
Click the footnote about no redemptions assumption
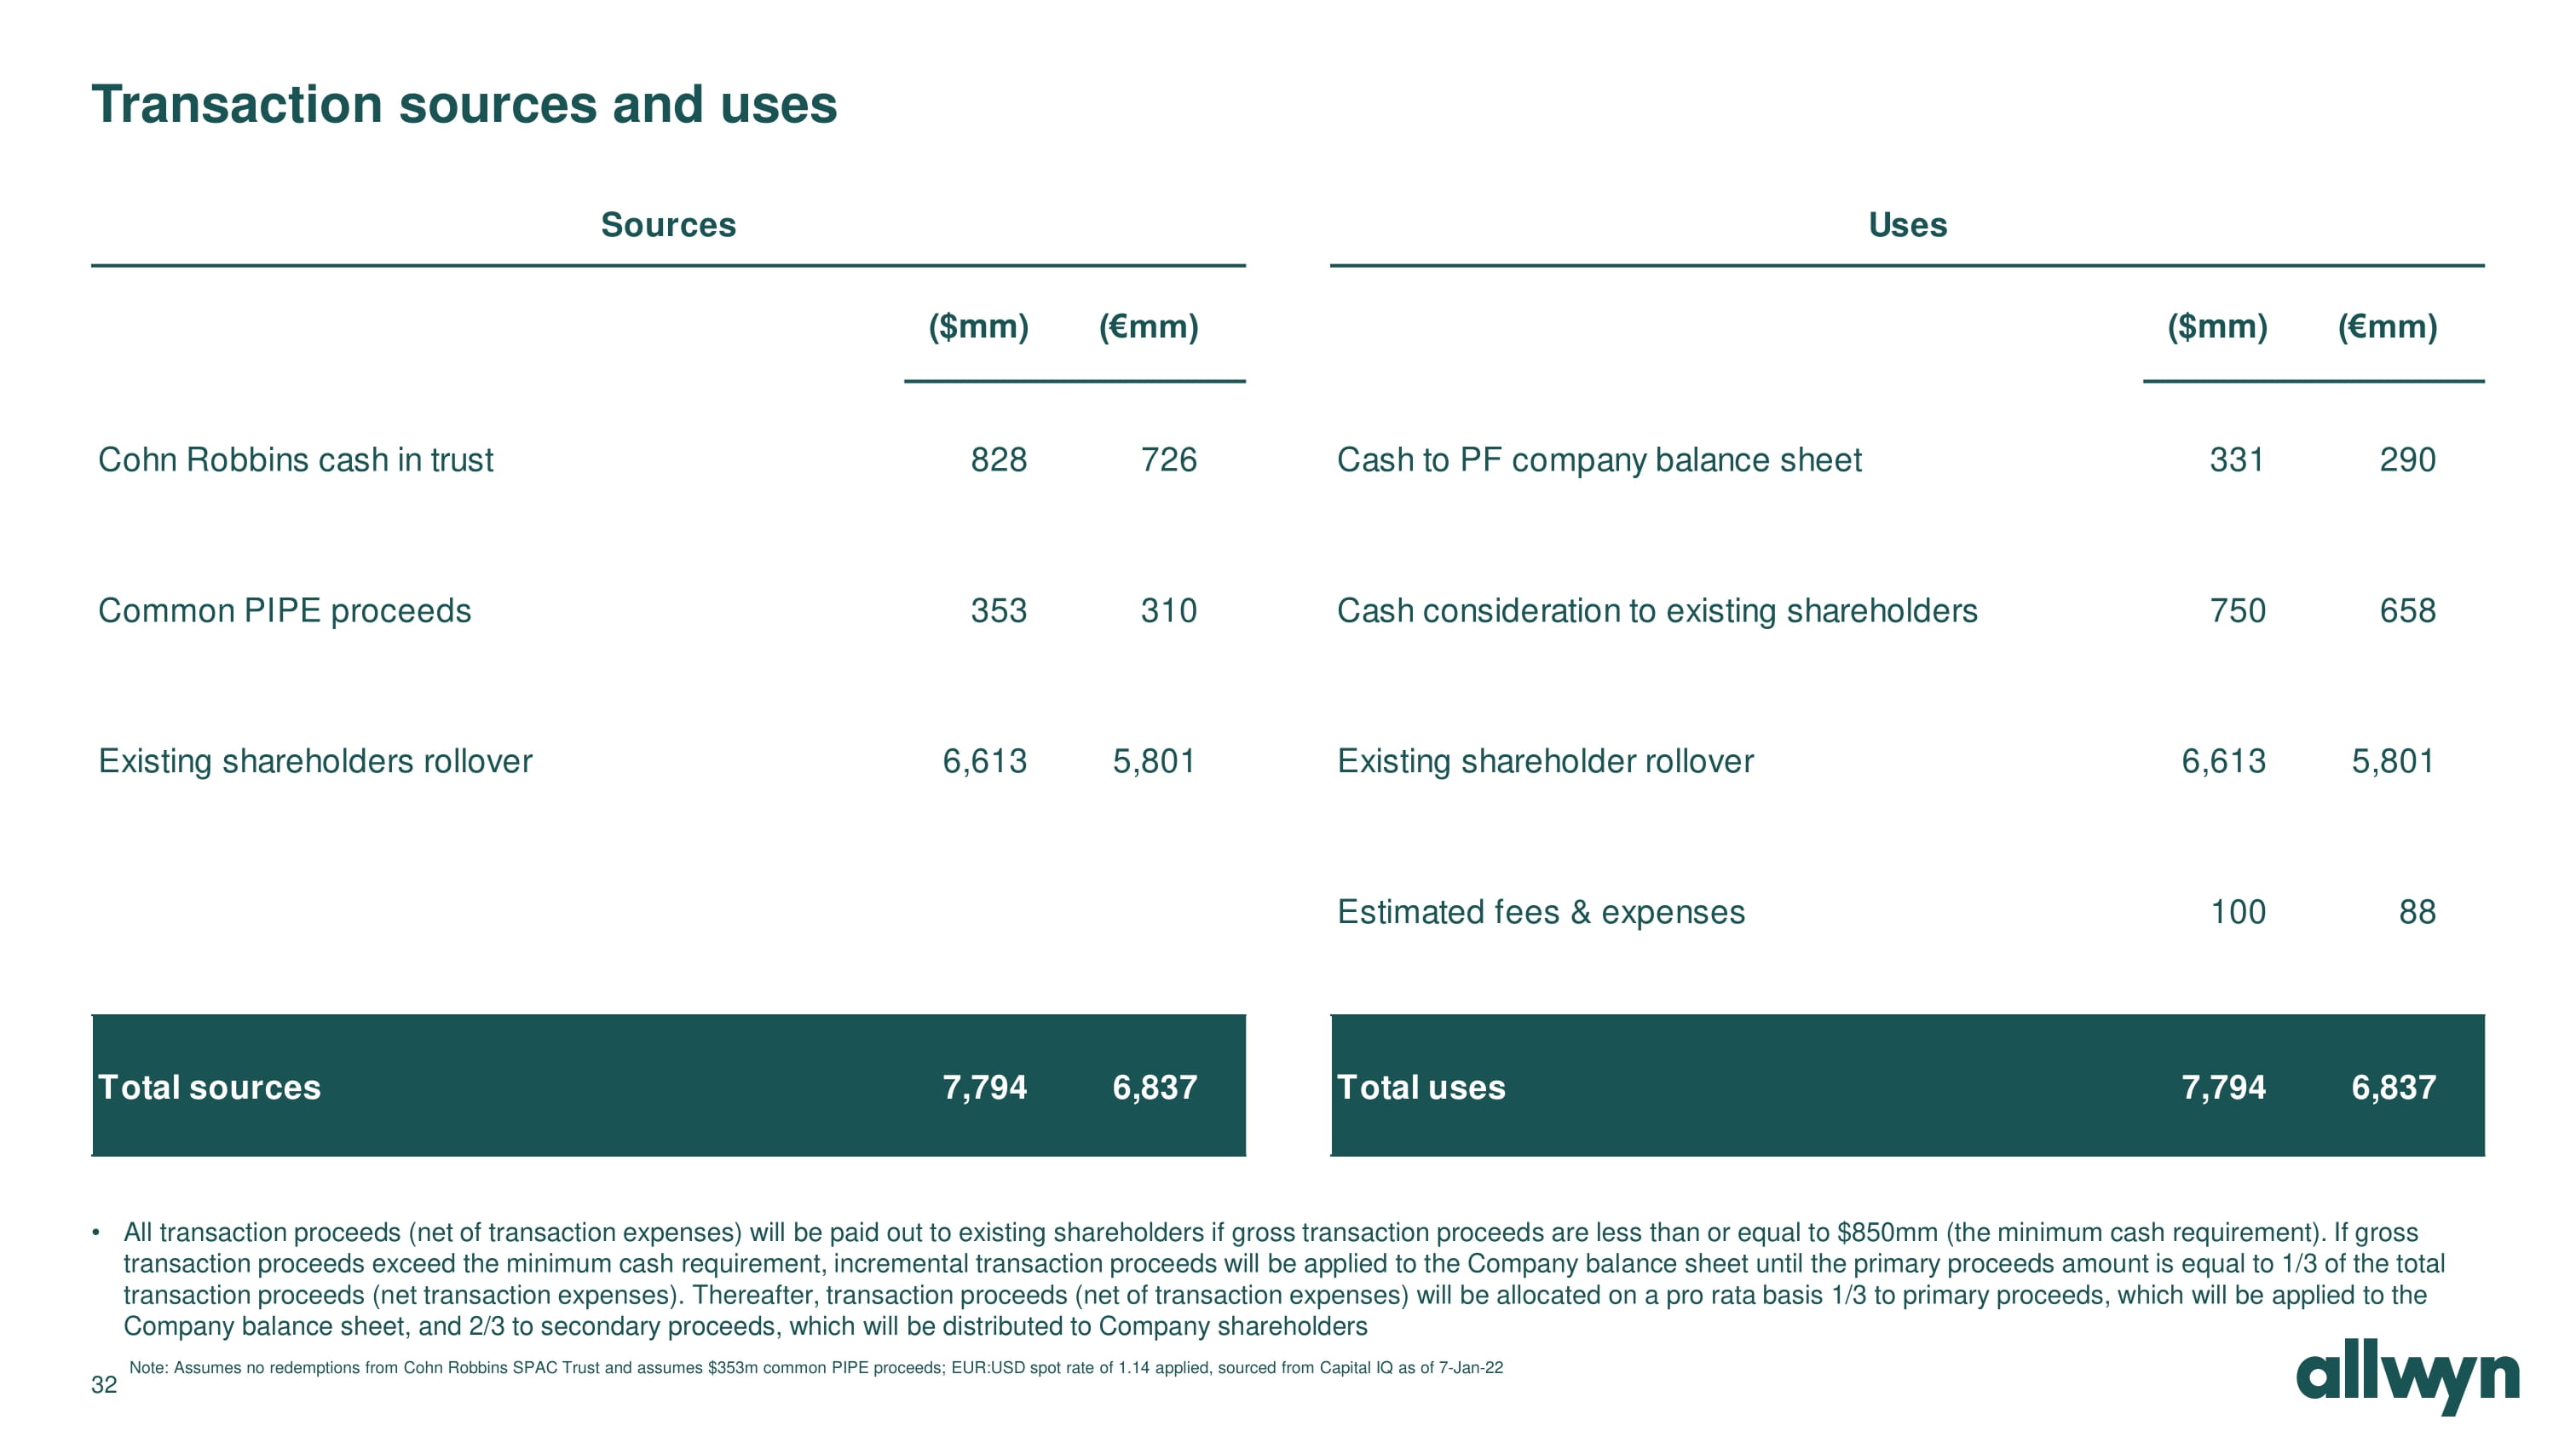(x=815, y=1368)
